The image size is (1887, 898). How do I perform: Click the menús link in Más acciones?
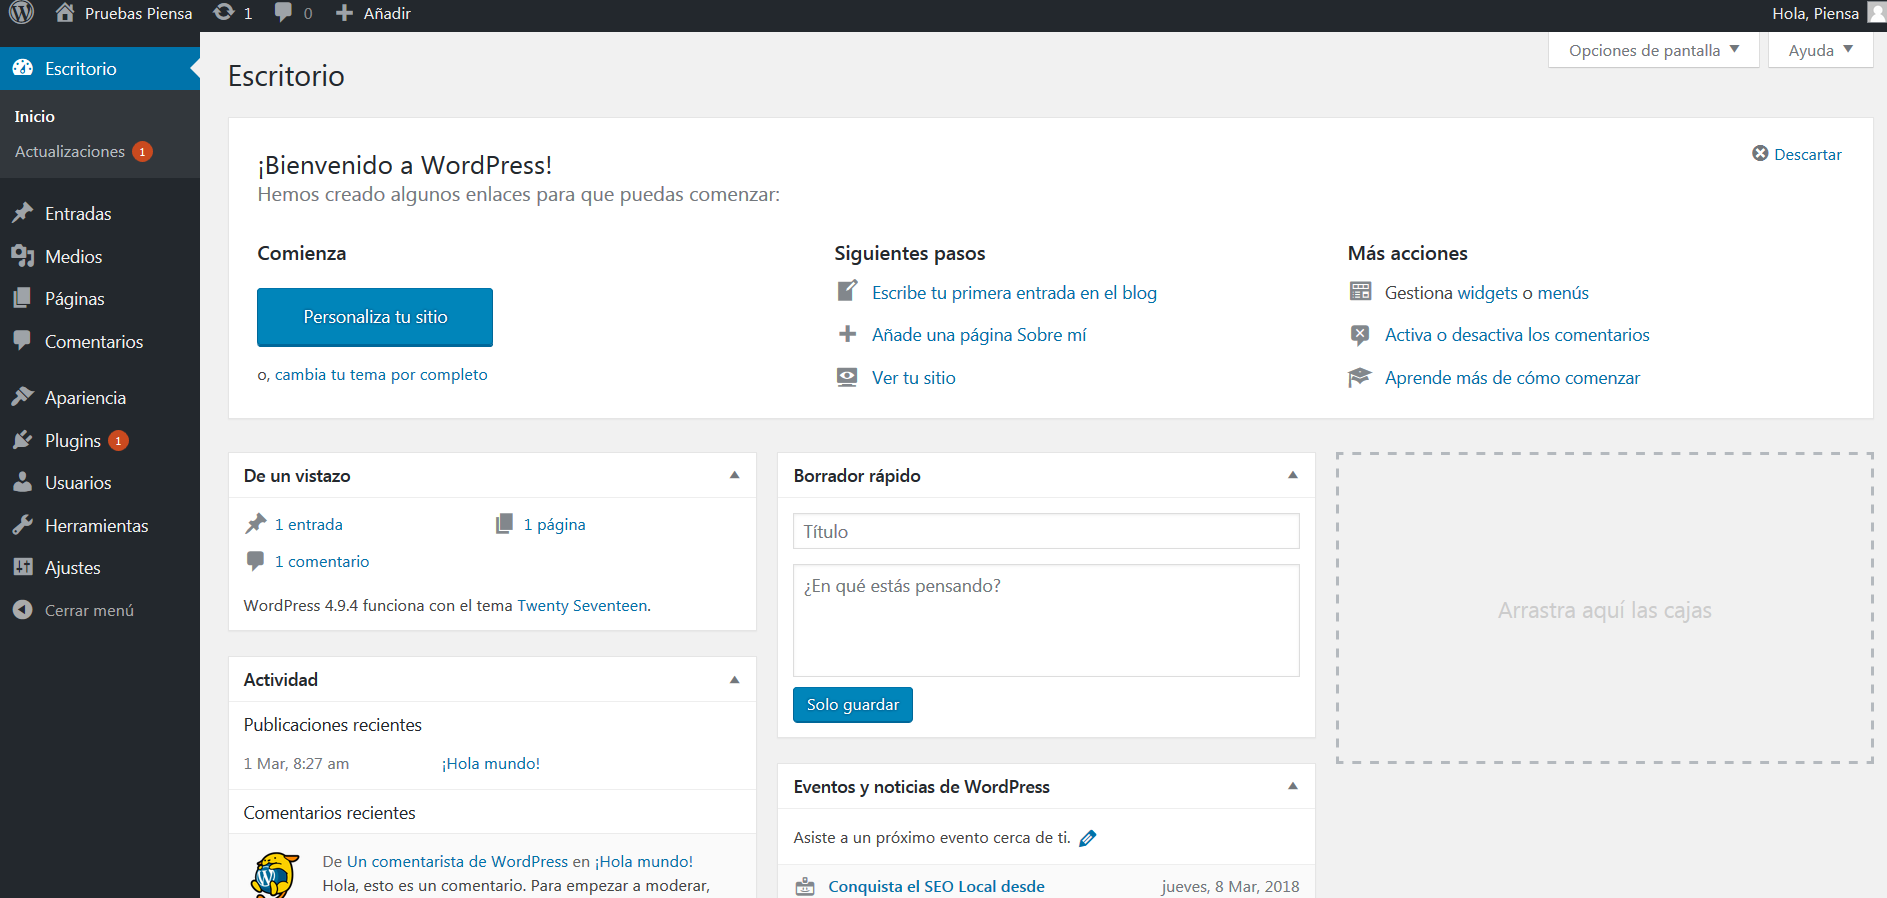click(1563, 292)
